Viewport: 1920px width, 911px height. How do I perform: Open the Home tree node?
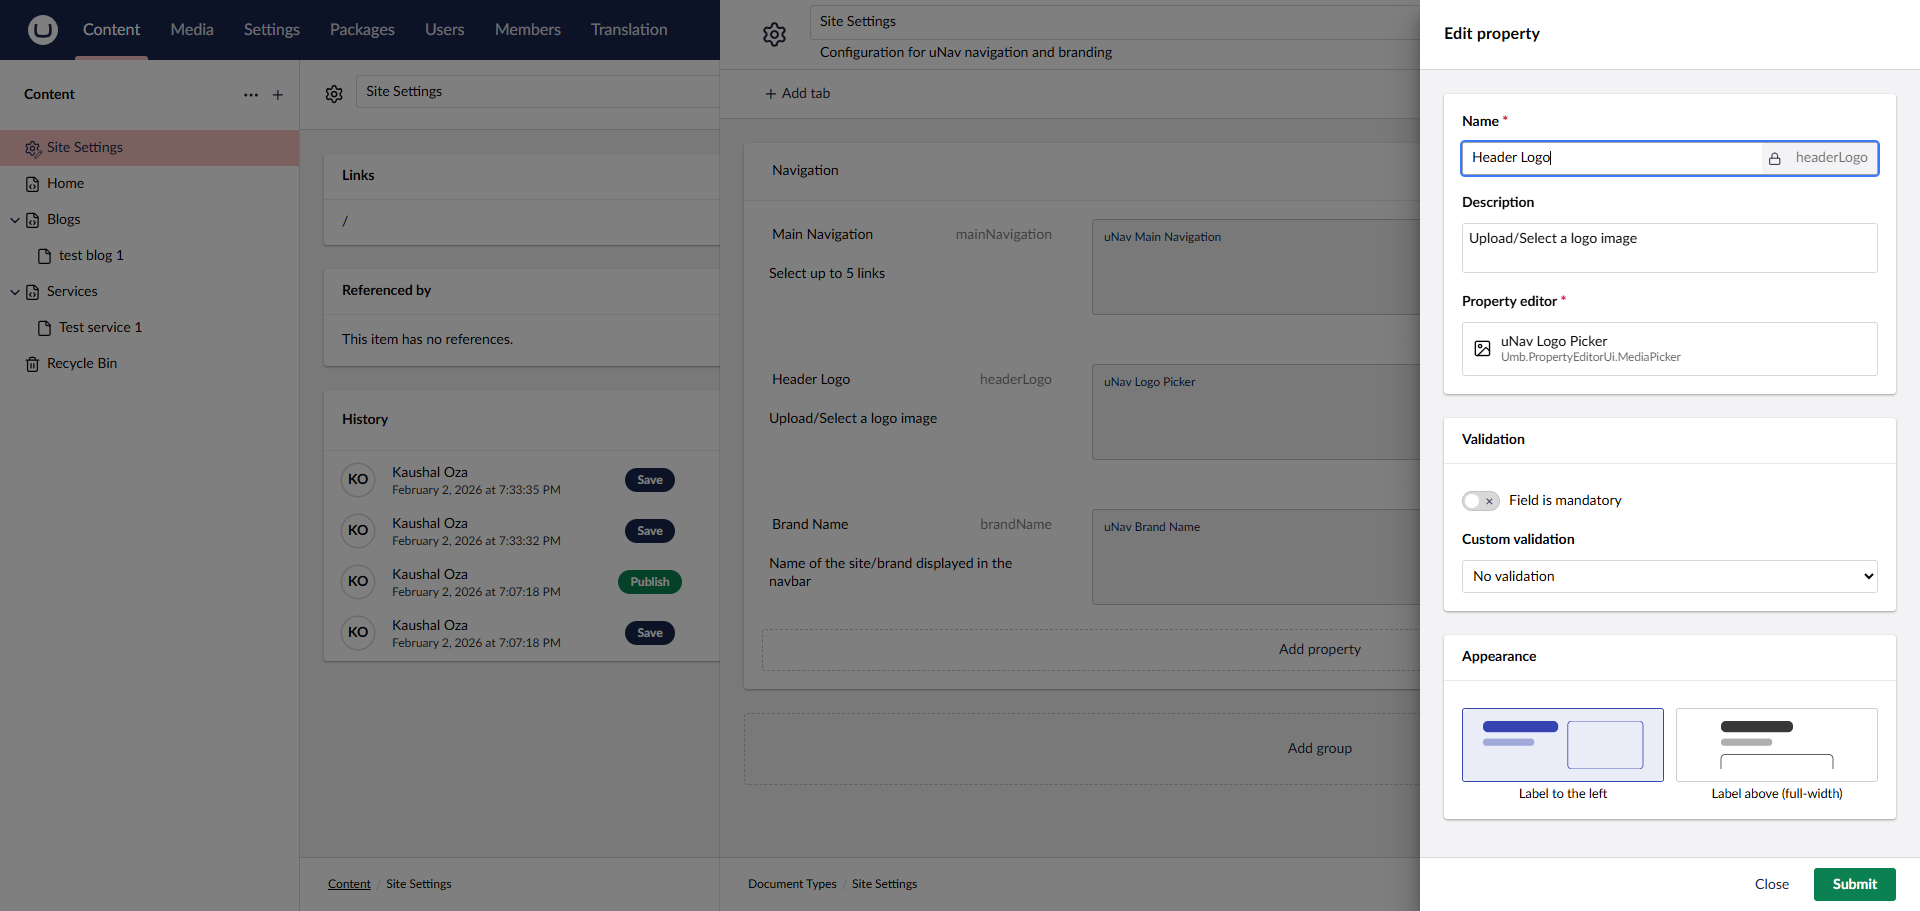point(66,184)
